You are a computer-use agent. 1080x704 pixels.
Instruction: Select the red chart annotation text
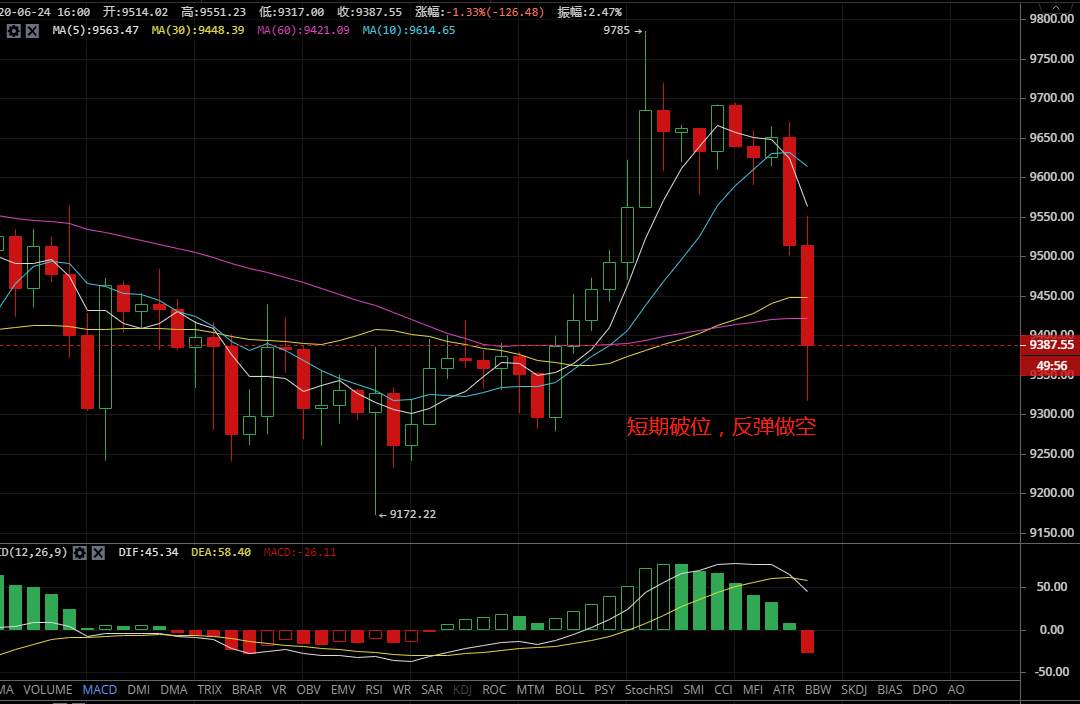(x=721, y=427)
